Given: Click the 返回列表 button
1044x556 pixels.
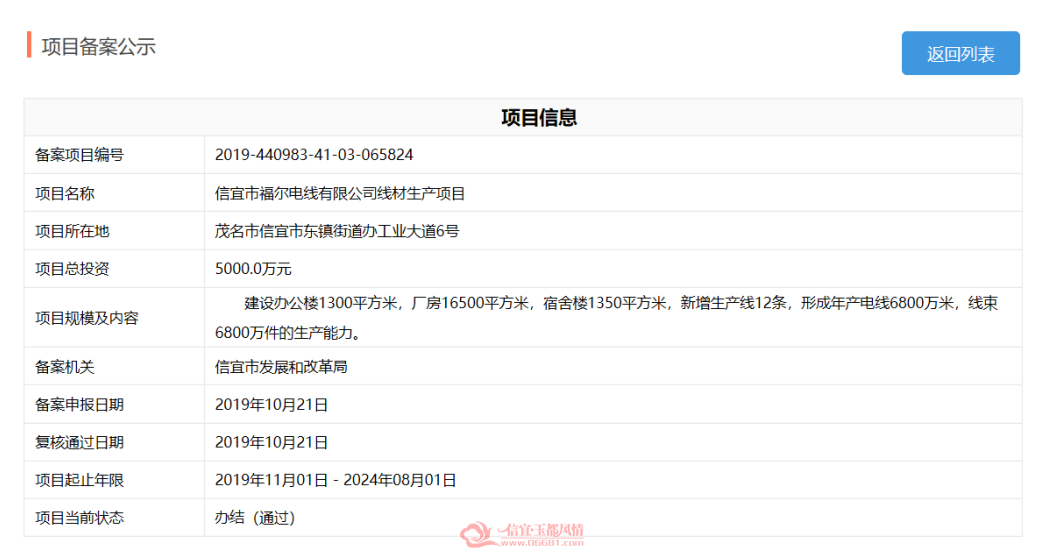Looking at the screenshot, I should (960, 53).
